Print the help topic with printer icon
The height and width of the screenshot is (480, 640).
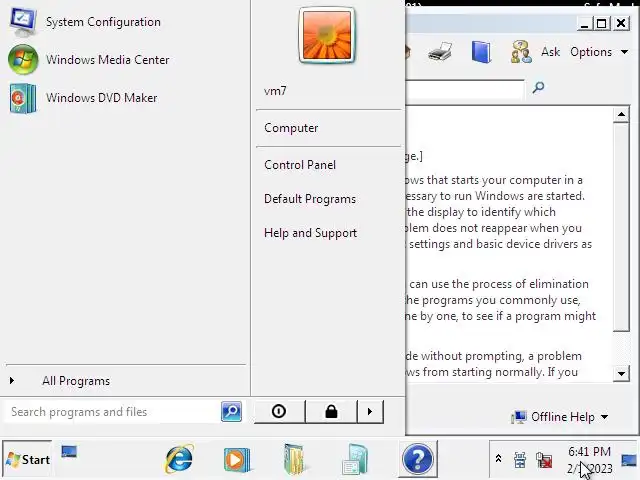point(440,52)
